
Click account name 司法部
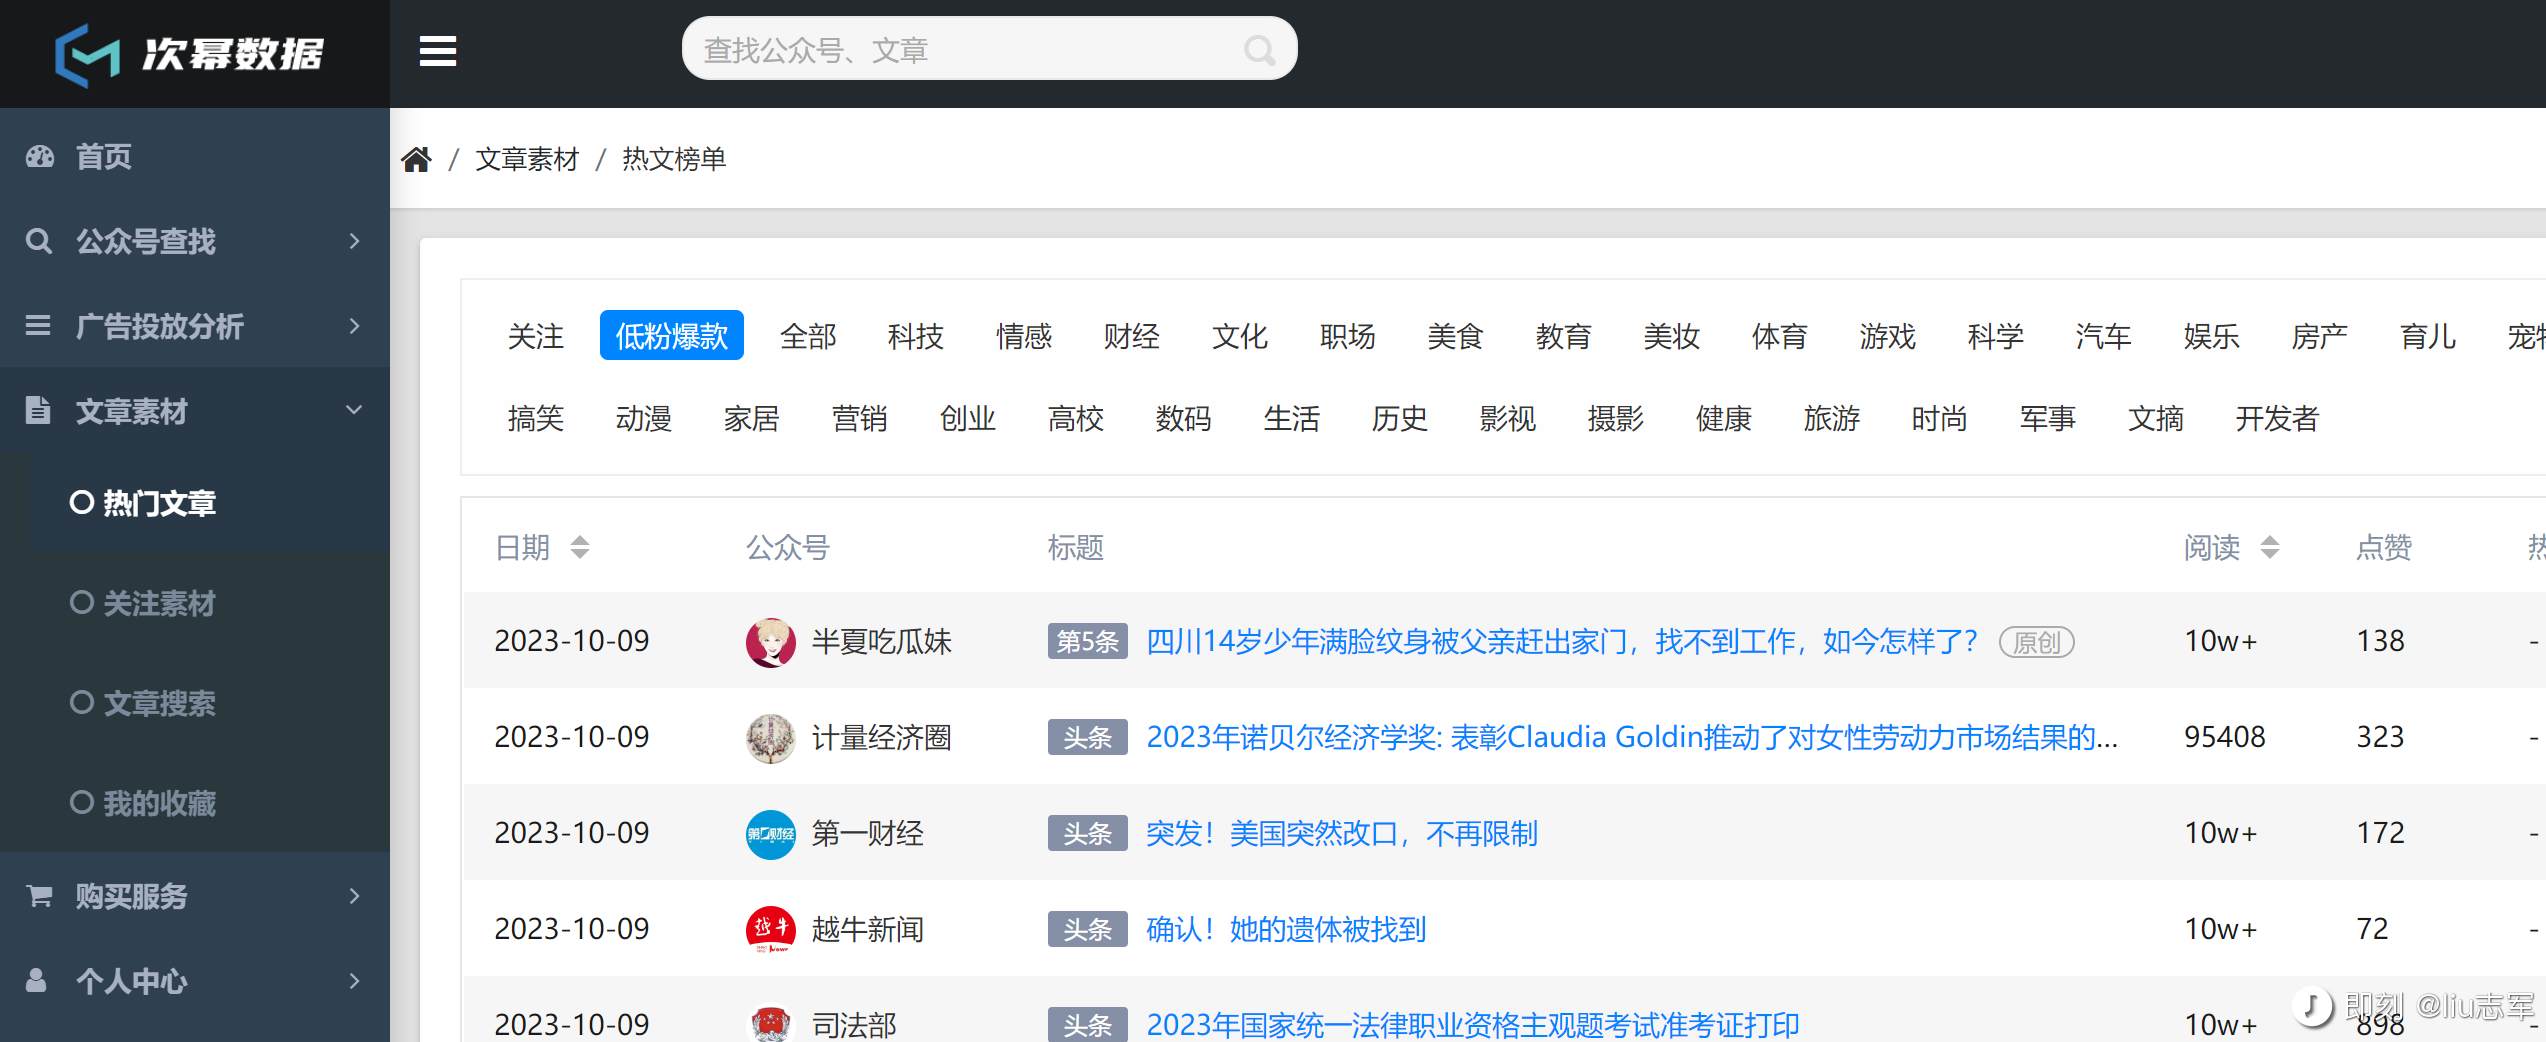click(x=854, y=1025)
